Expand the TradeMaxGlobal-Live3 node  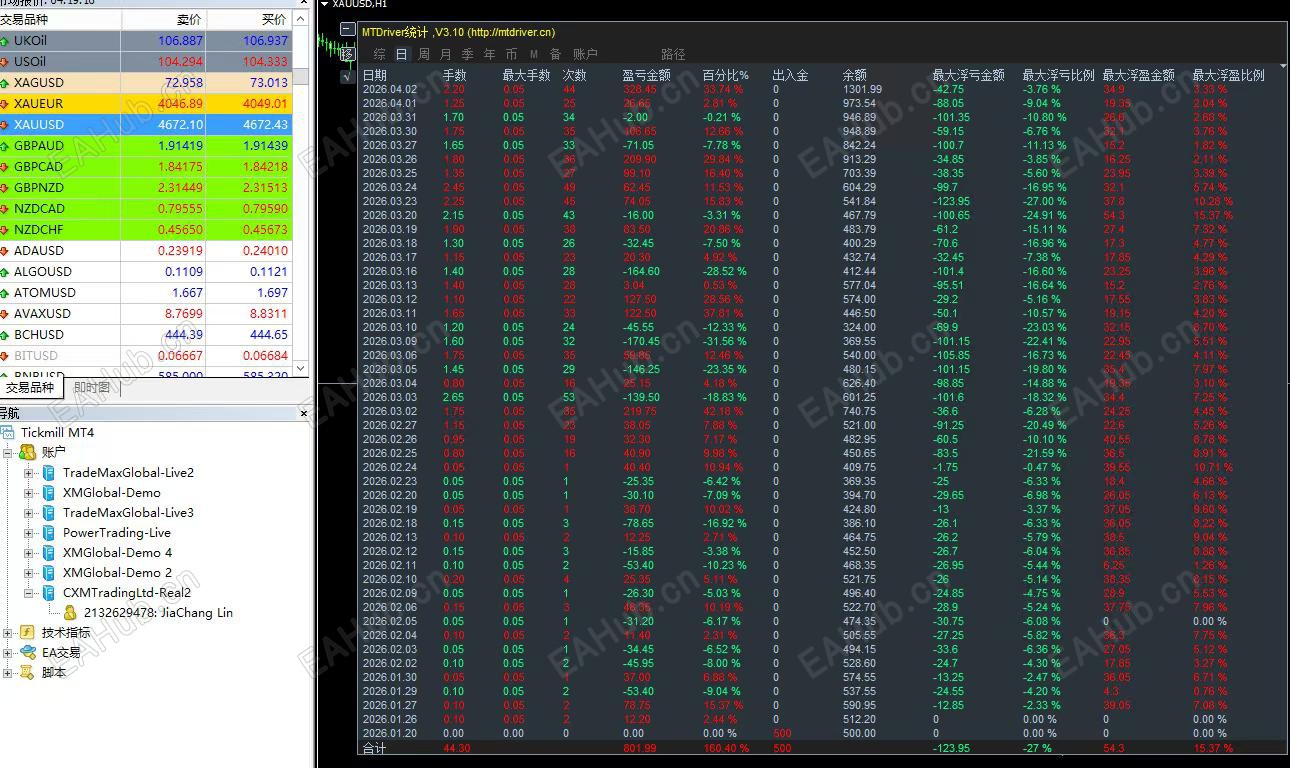[29, 512]
